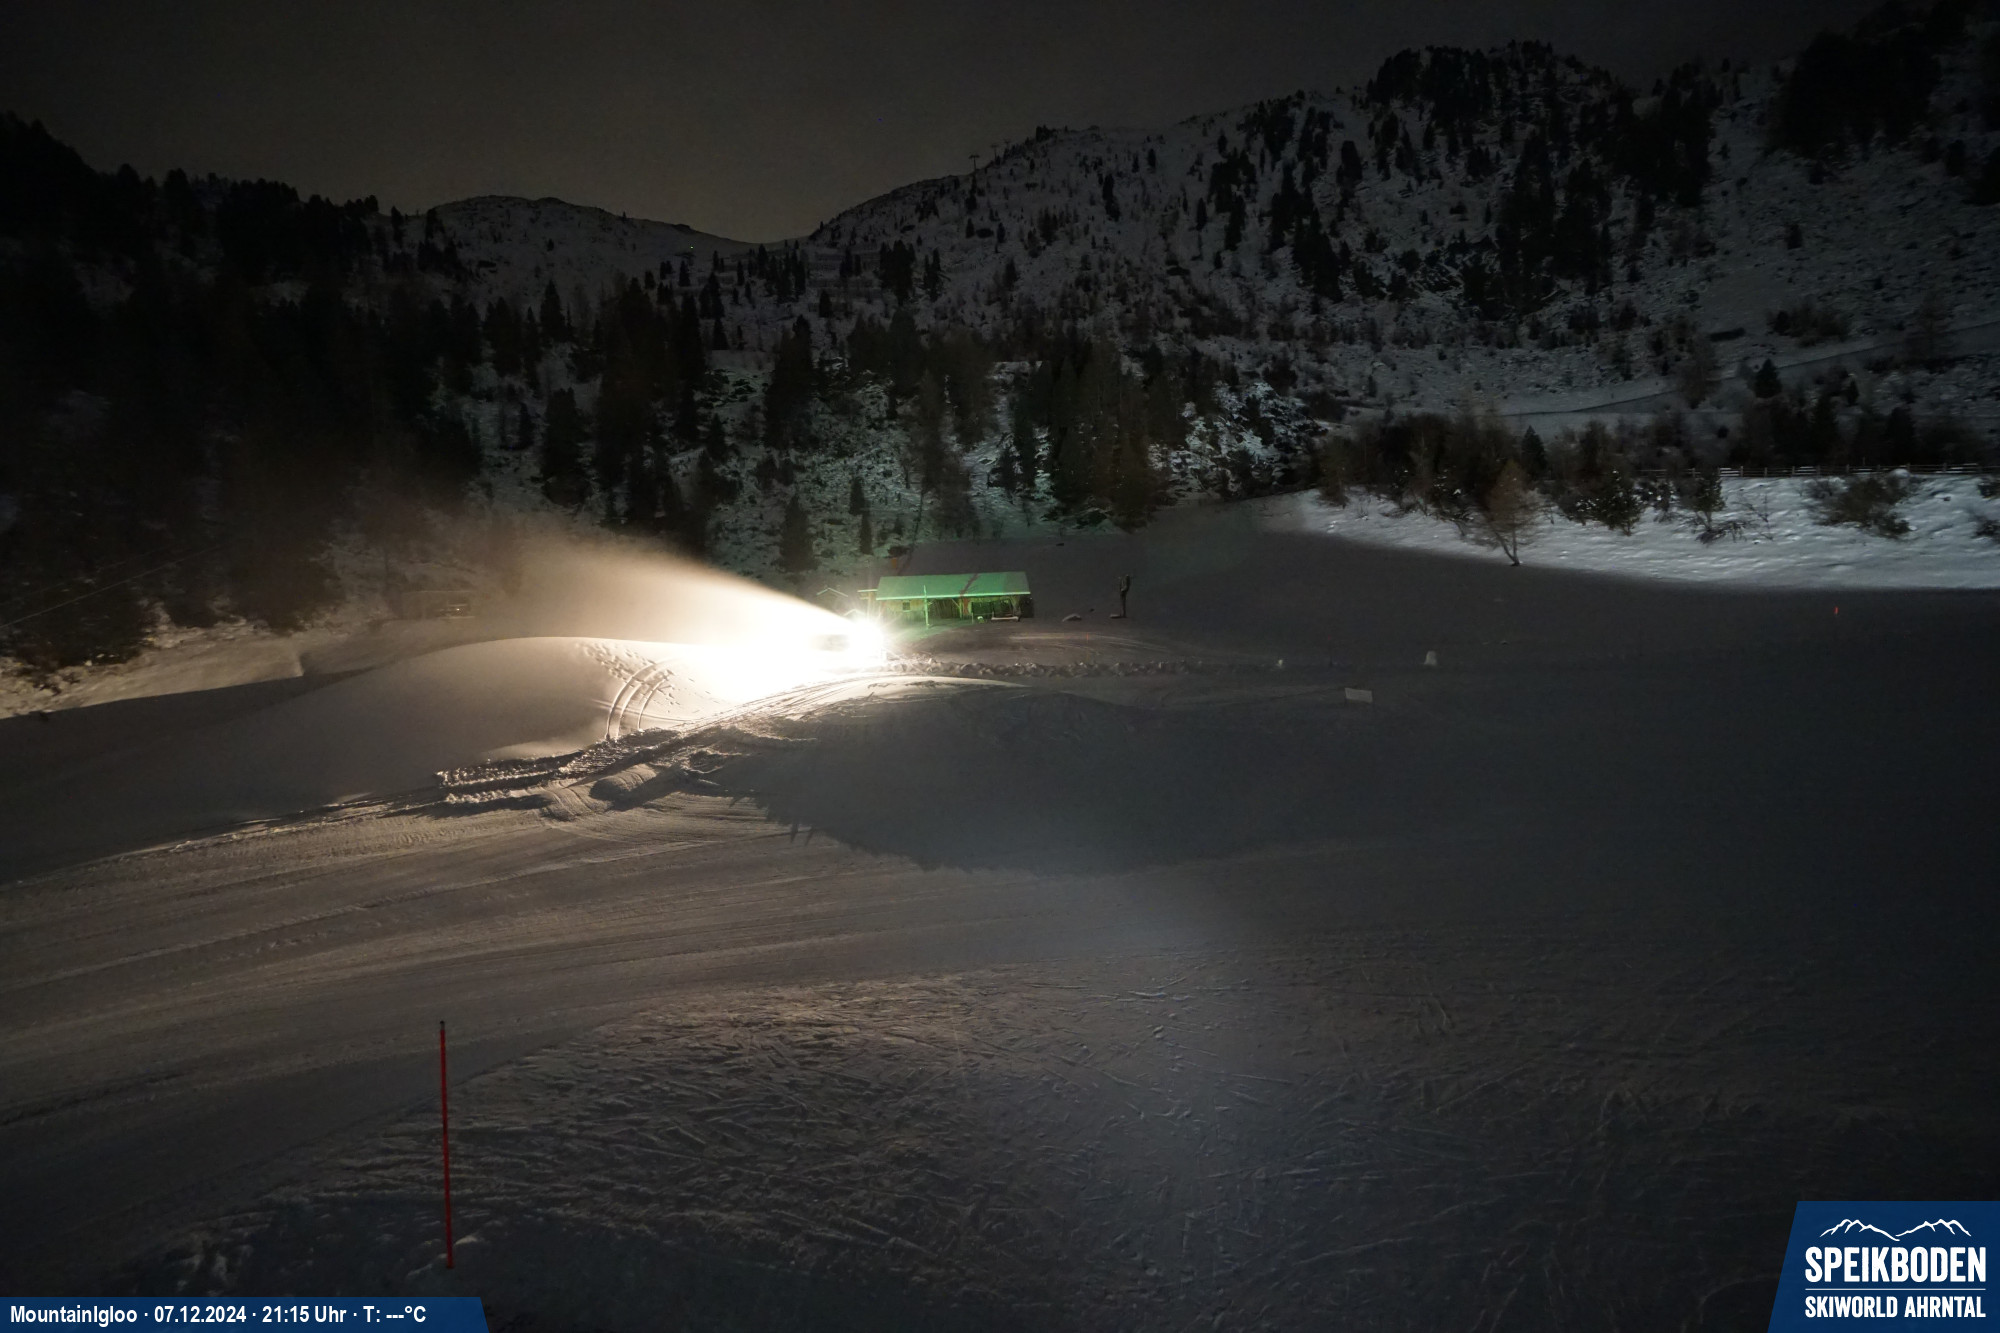
Task: Click the red slope marker pole
Action: point(445,1143)
